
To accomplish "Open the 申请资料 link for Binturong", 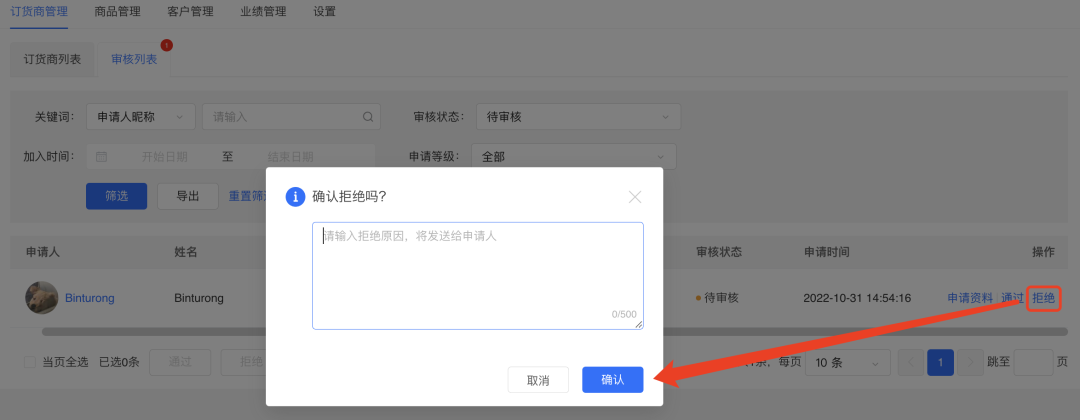I will [x=970, y=298].
